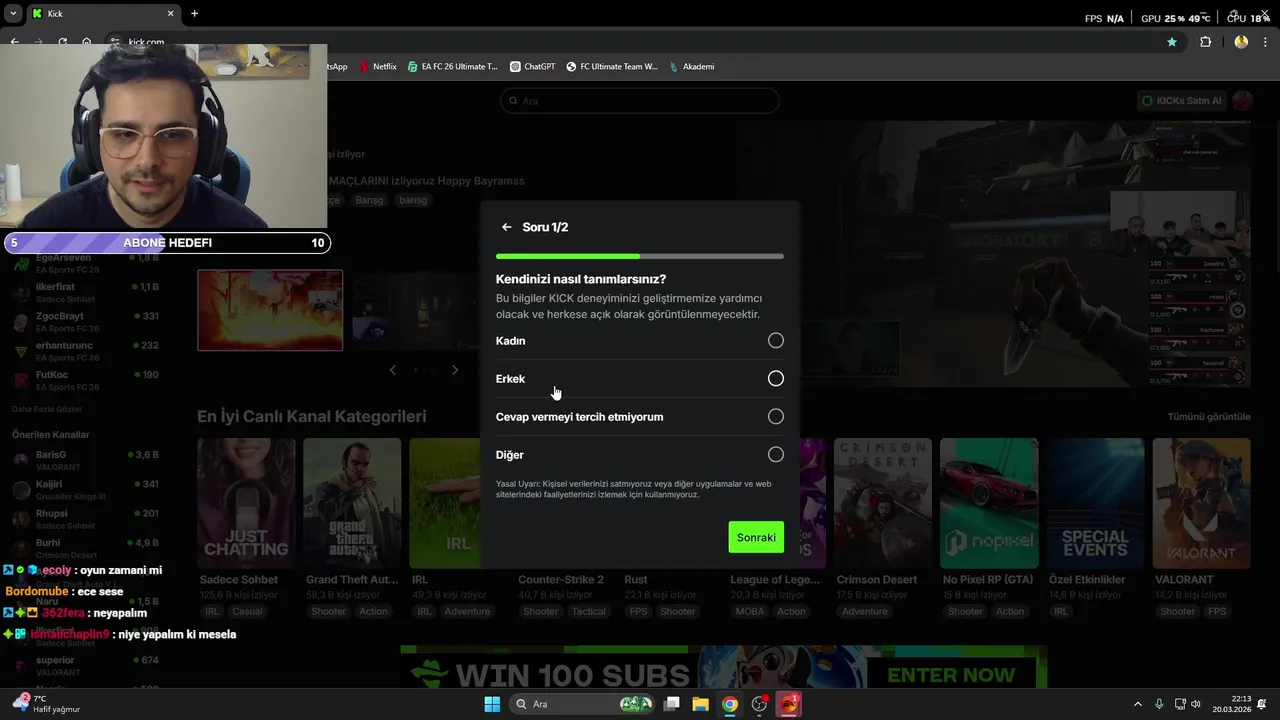The width and height of the screenshot is (1280, 720).
Task: Click the previous carousel arrow
Action: pyautogui.click(x=392, y=370)
